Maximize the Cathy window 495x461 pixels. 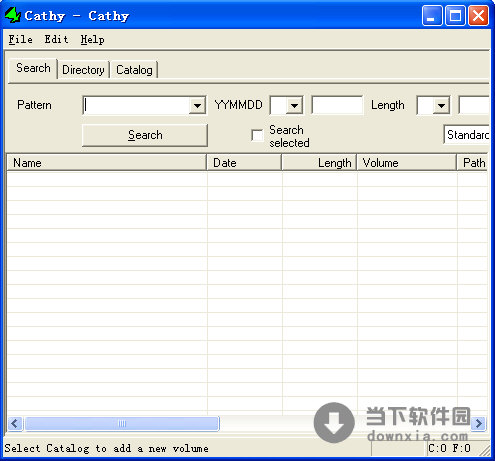[x=455, y=16]
